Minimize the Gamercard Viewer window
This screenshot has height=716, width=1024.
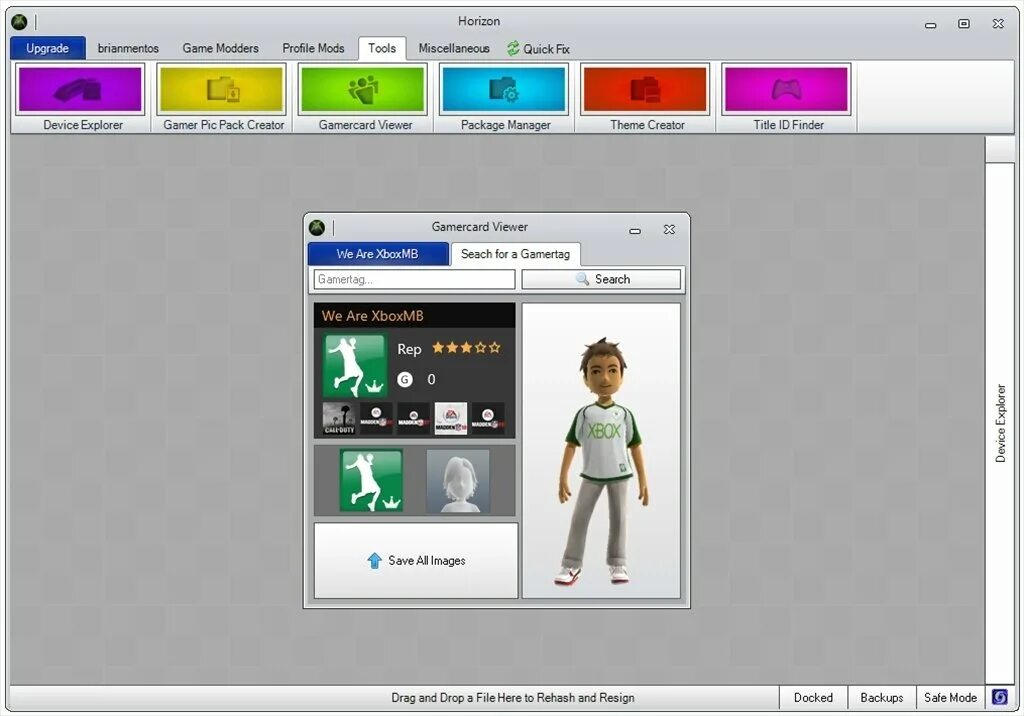635,231
